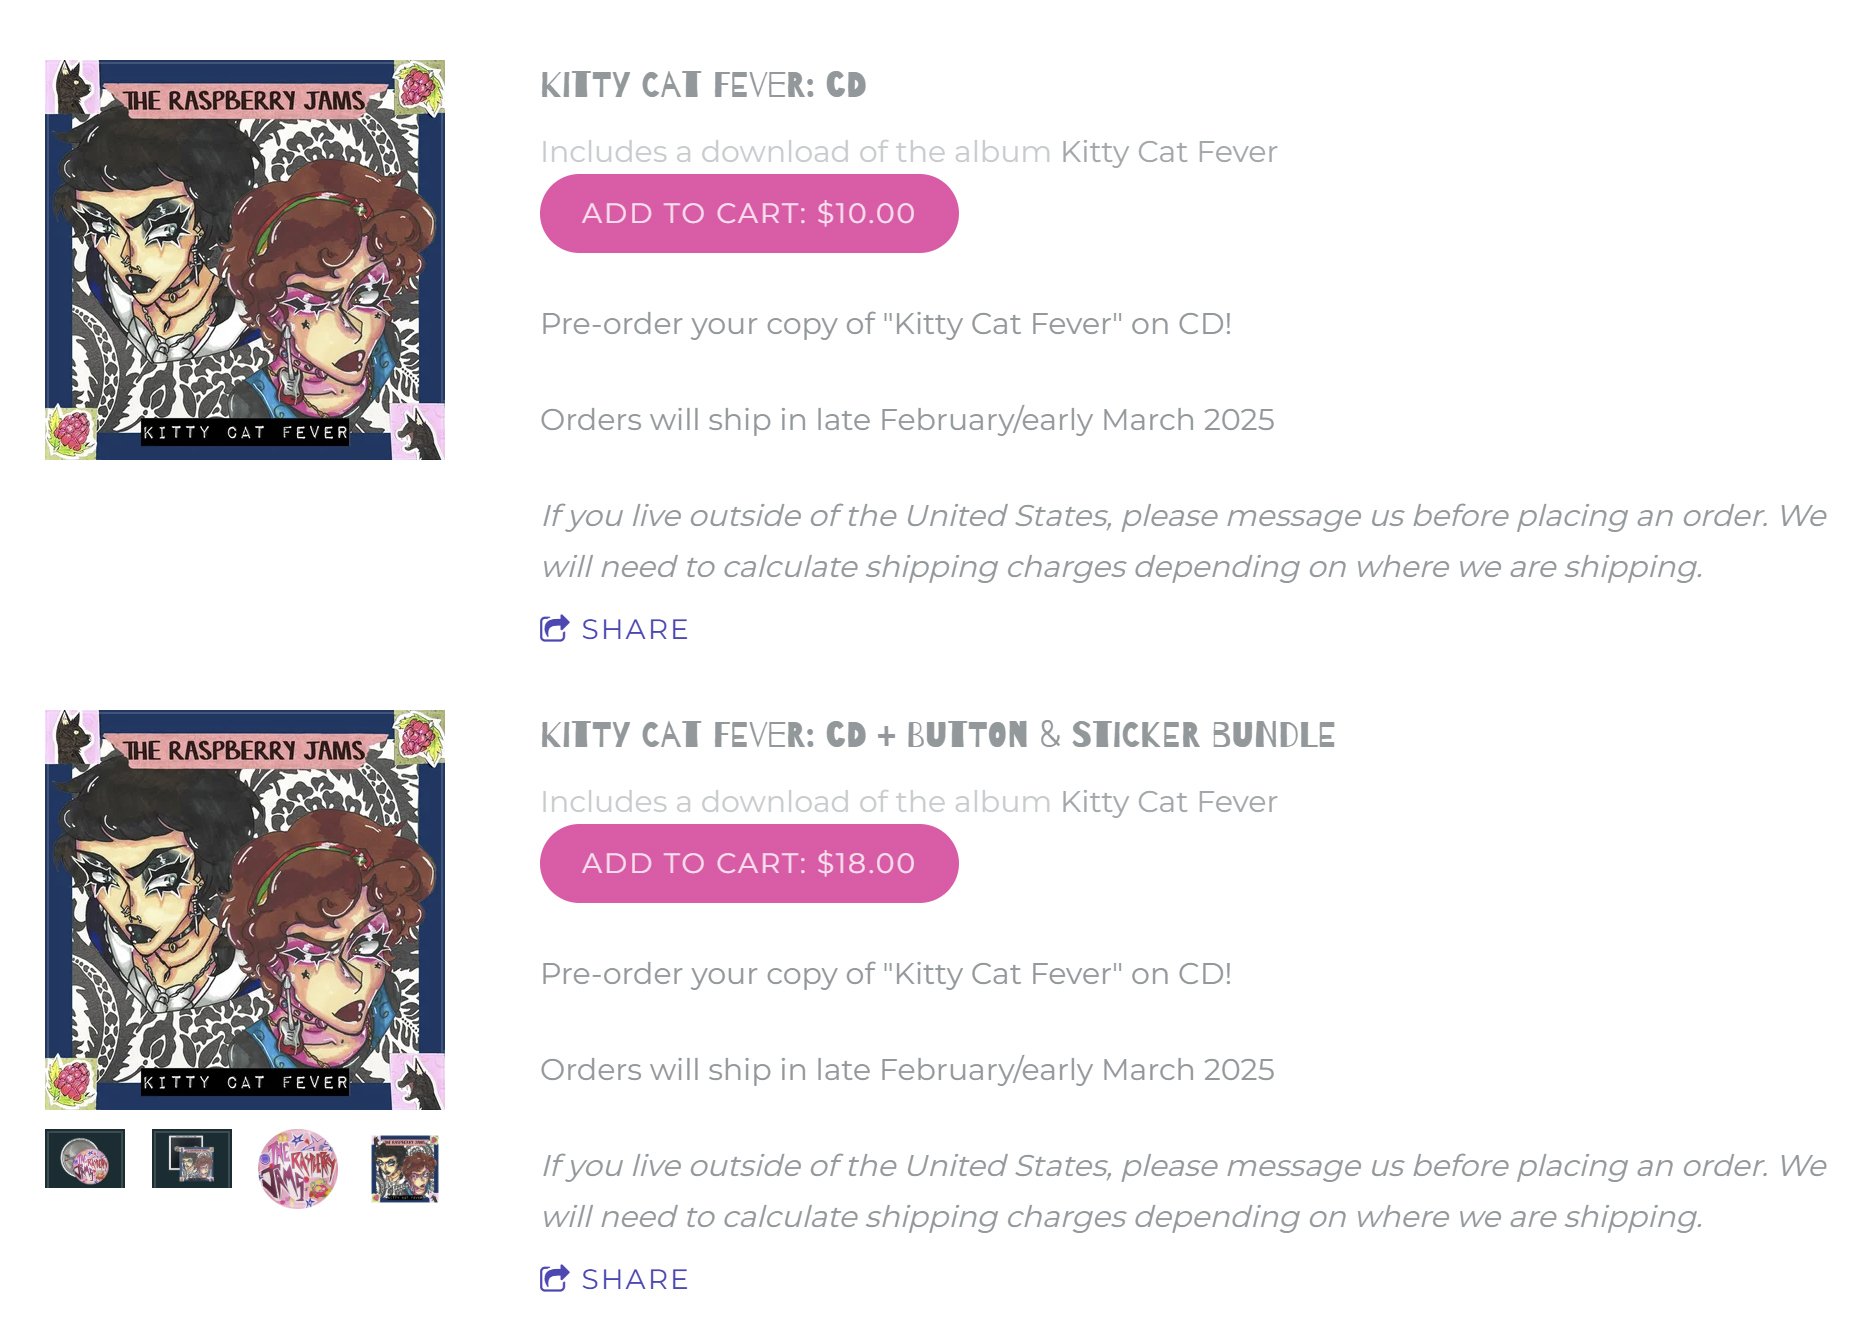Click the share arrow icon under the CD listing

[x=554, y=628]
